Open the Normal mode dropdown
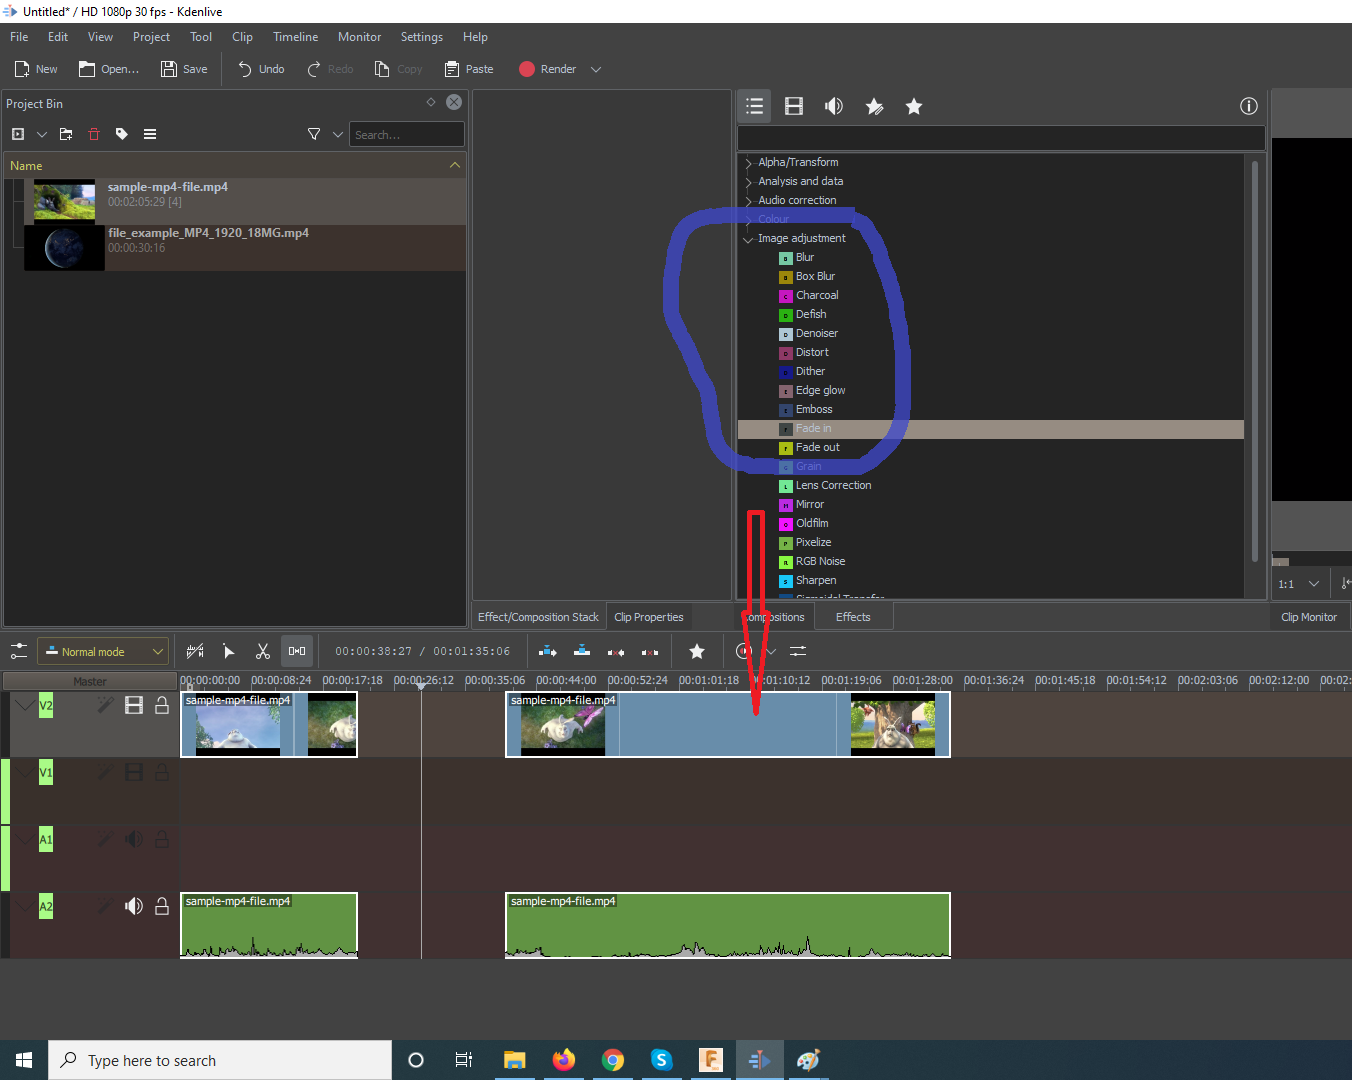The height and width of the screenshot is (1080, 1352). pos(103,651)
